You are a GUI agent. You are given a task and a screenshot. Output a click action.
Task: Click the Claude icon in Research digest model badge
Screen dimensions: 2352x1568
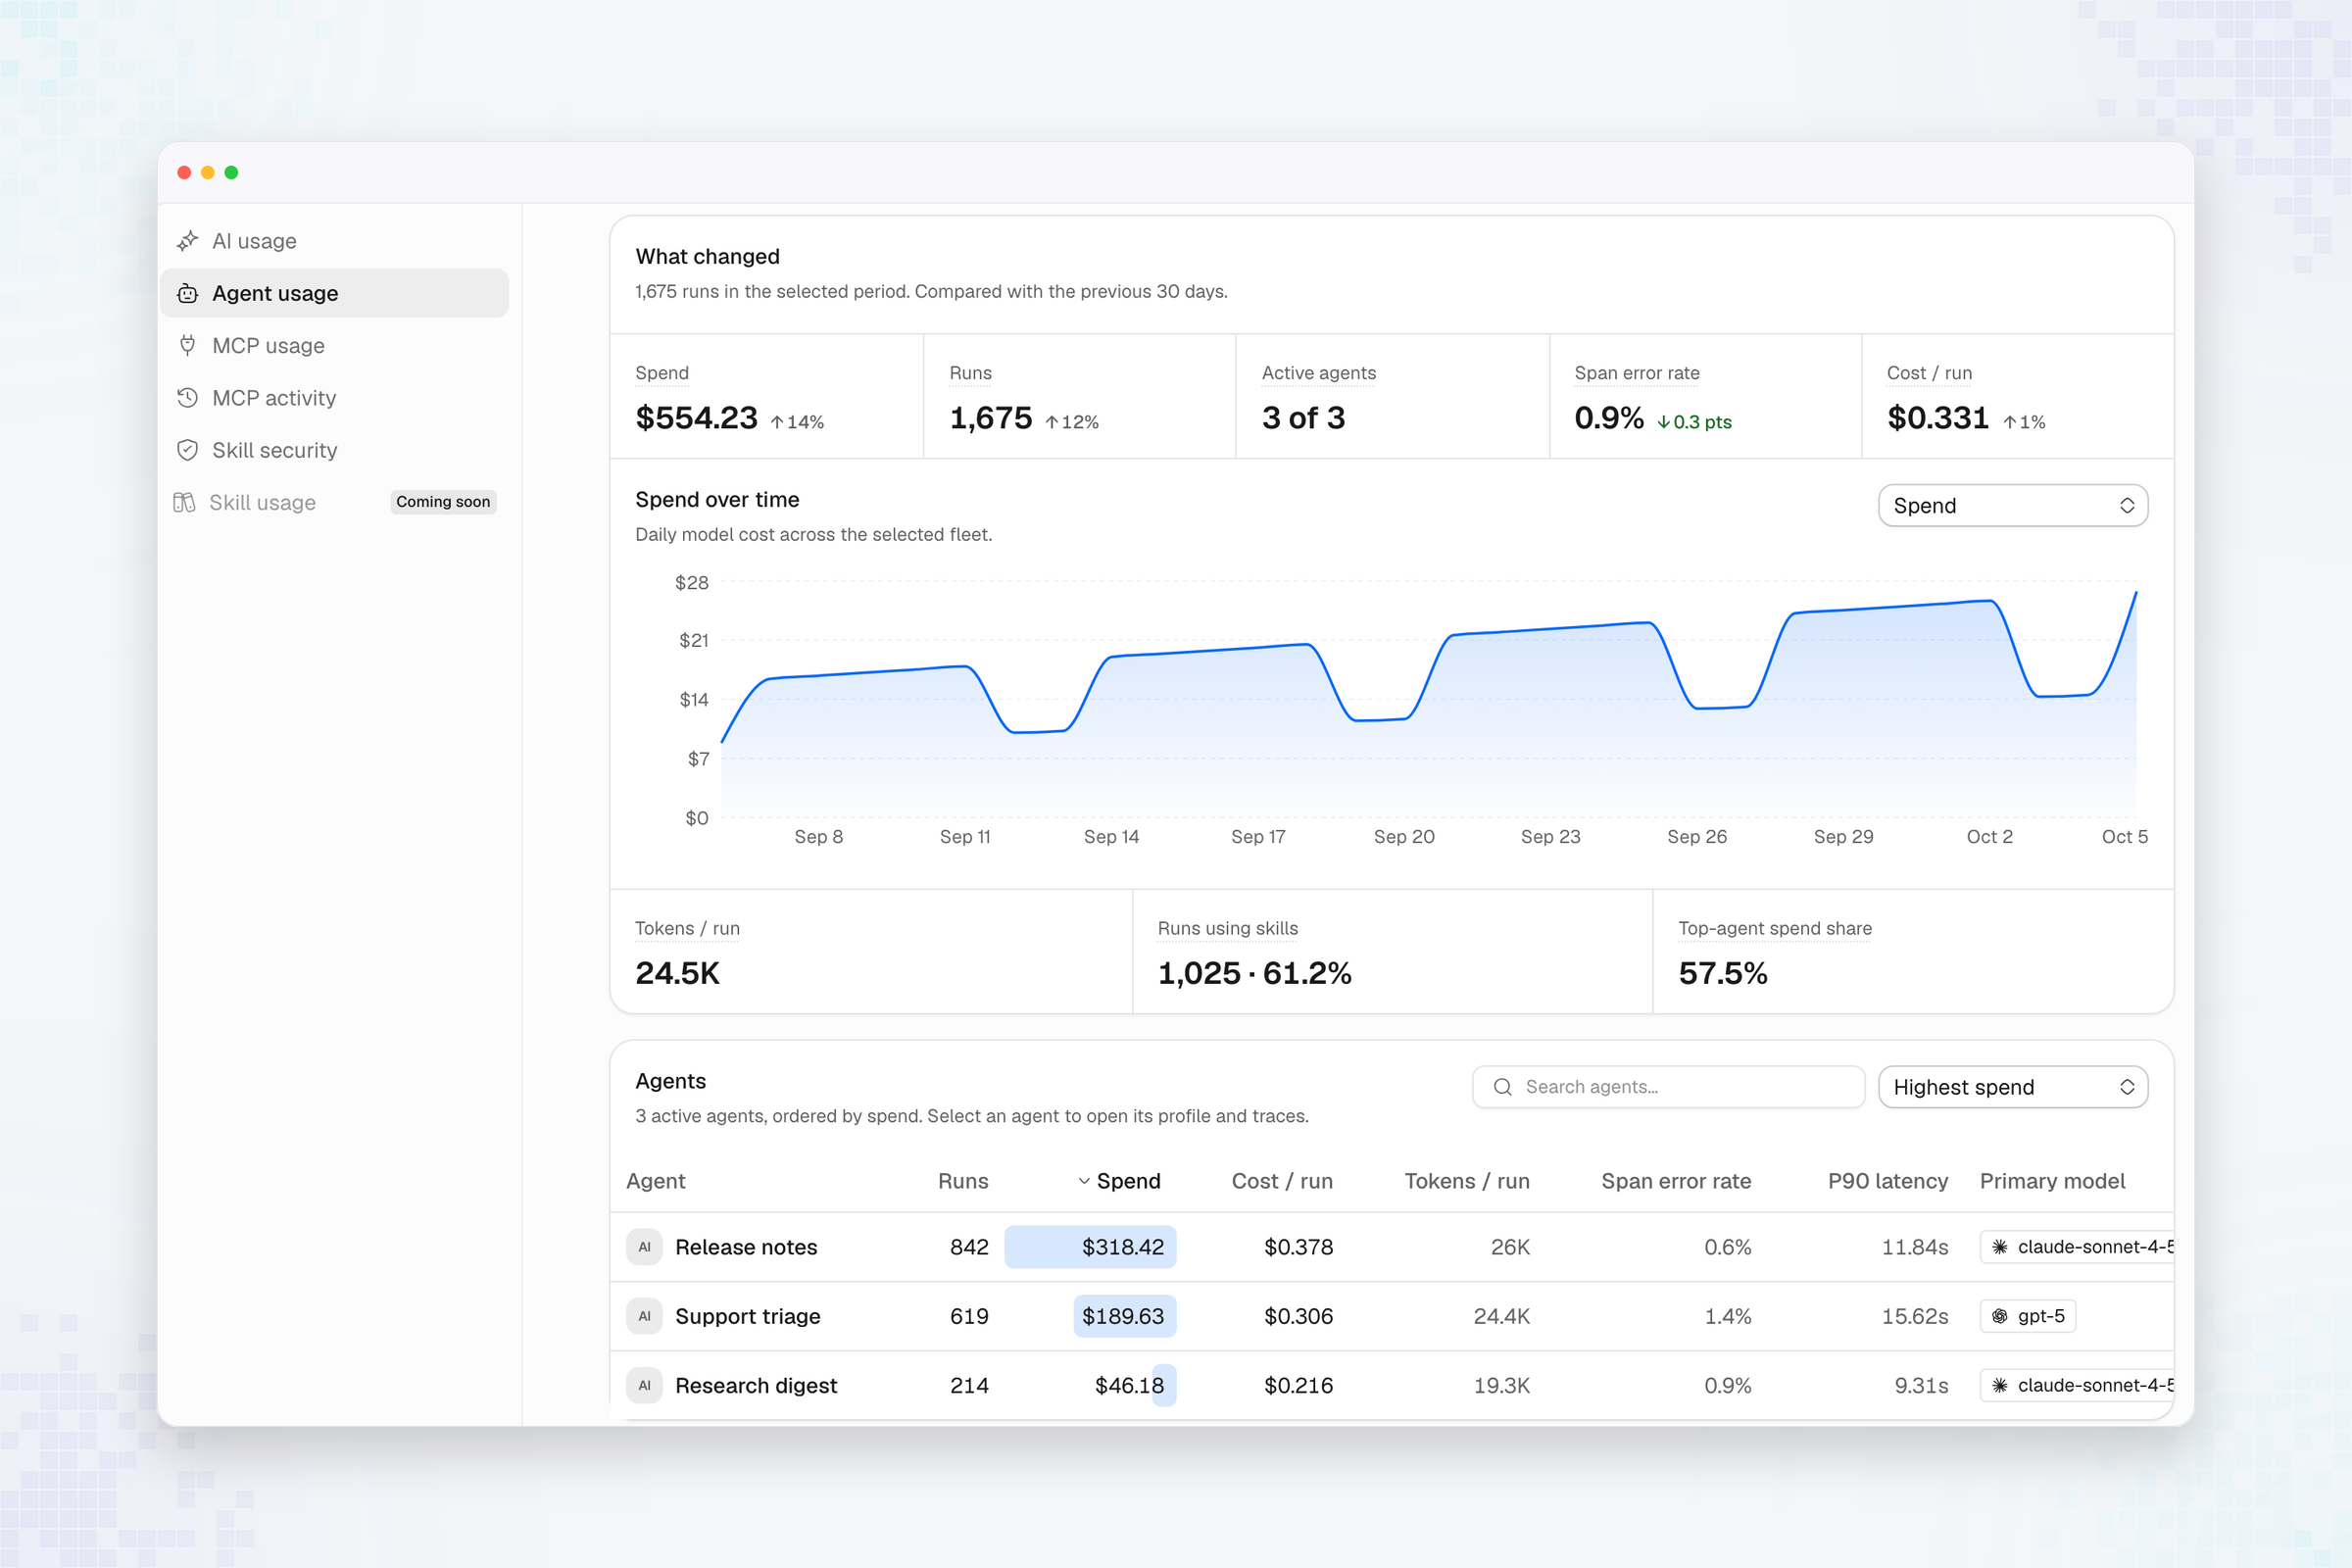tap(1999, 1385)
